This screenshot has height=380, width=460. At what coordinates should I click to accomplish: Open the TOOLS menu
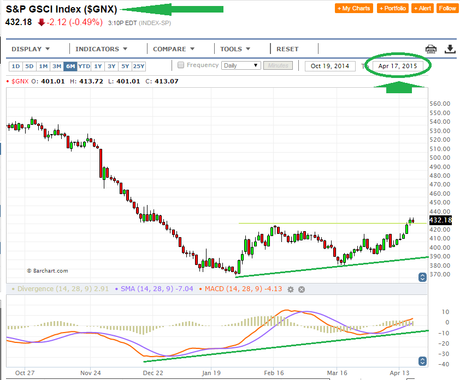click(x=235, y=49)
